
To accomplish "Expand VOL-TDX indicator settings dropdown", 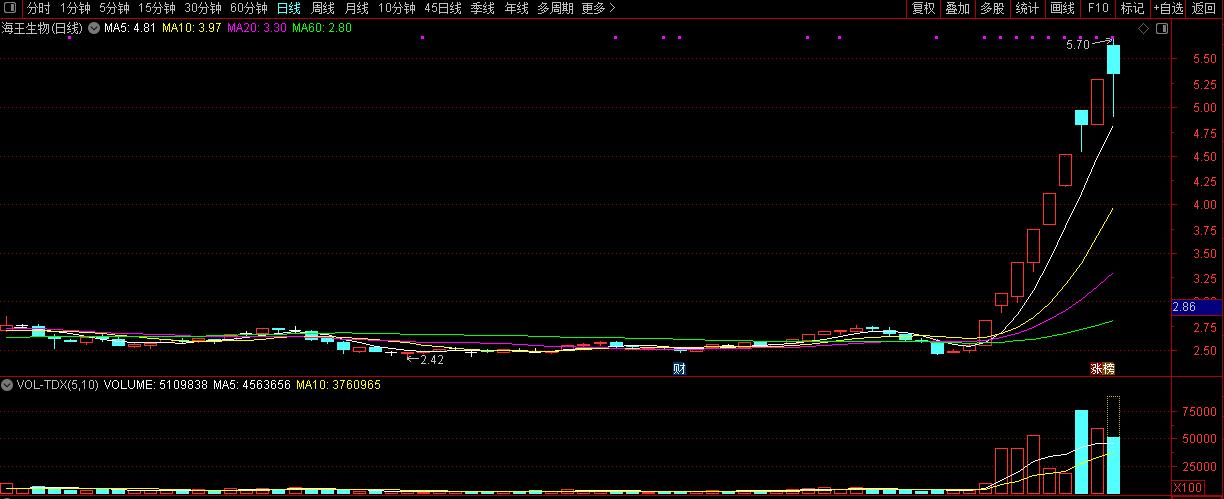I will tap(8, 384).
